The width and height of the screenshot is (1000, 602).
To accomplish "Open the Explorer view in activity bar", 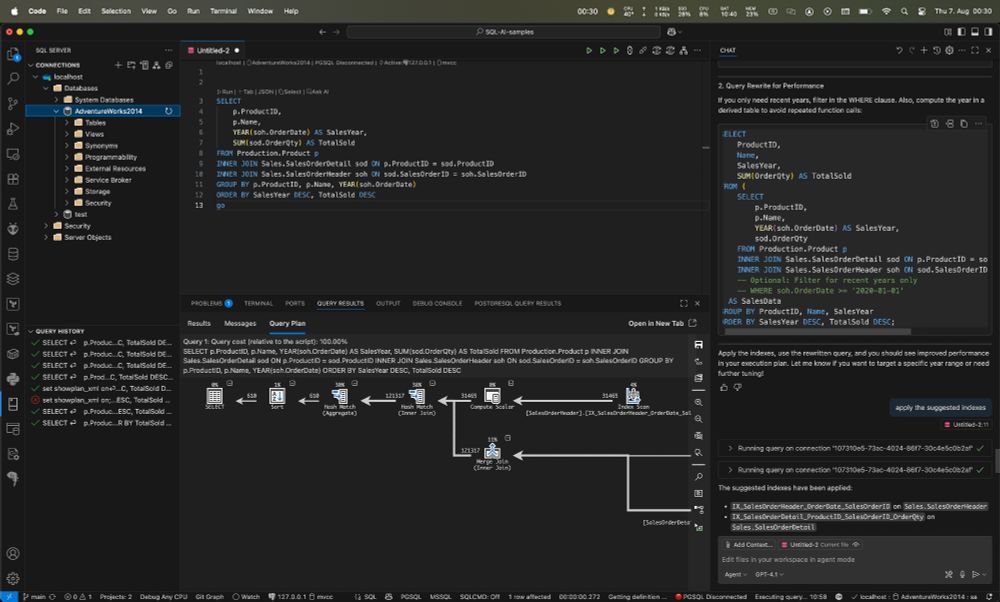I will (x=13, y=55).
